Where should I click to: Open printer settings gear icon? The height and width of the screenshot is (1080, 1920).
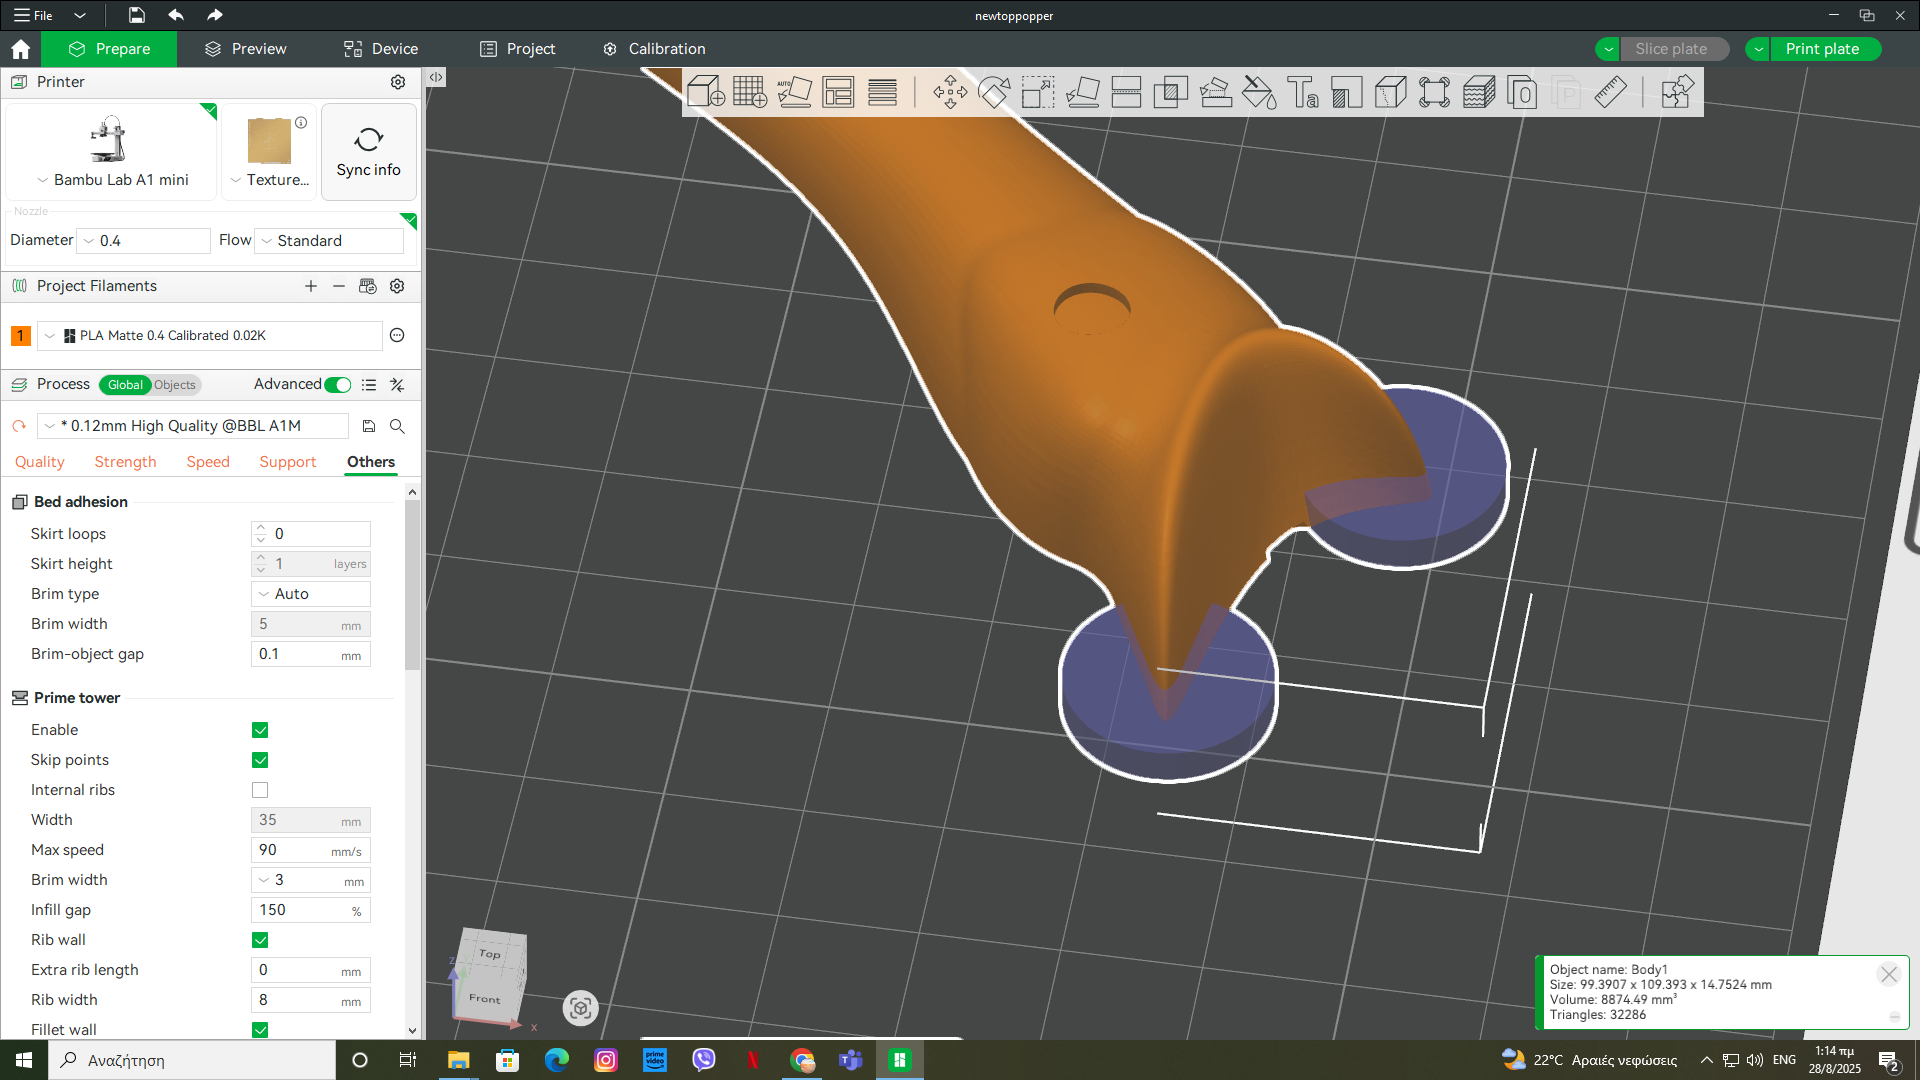click(398, 82)
